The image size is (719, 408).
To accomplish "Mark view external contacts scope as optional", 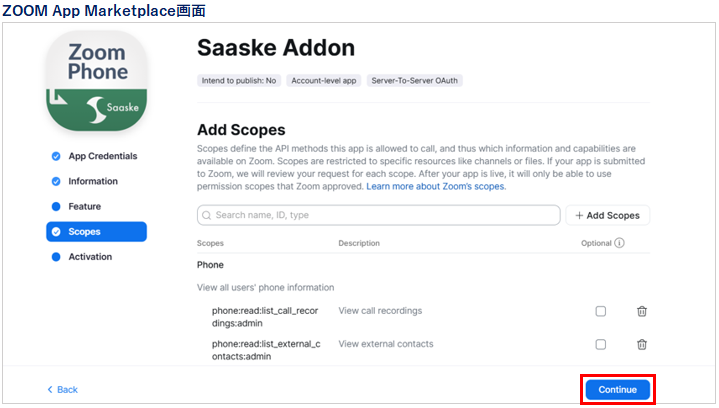I will (x=600, y=344).
